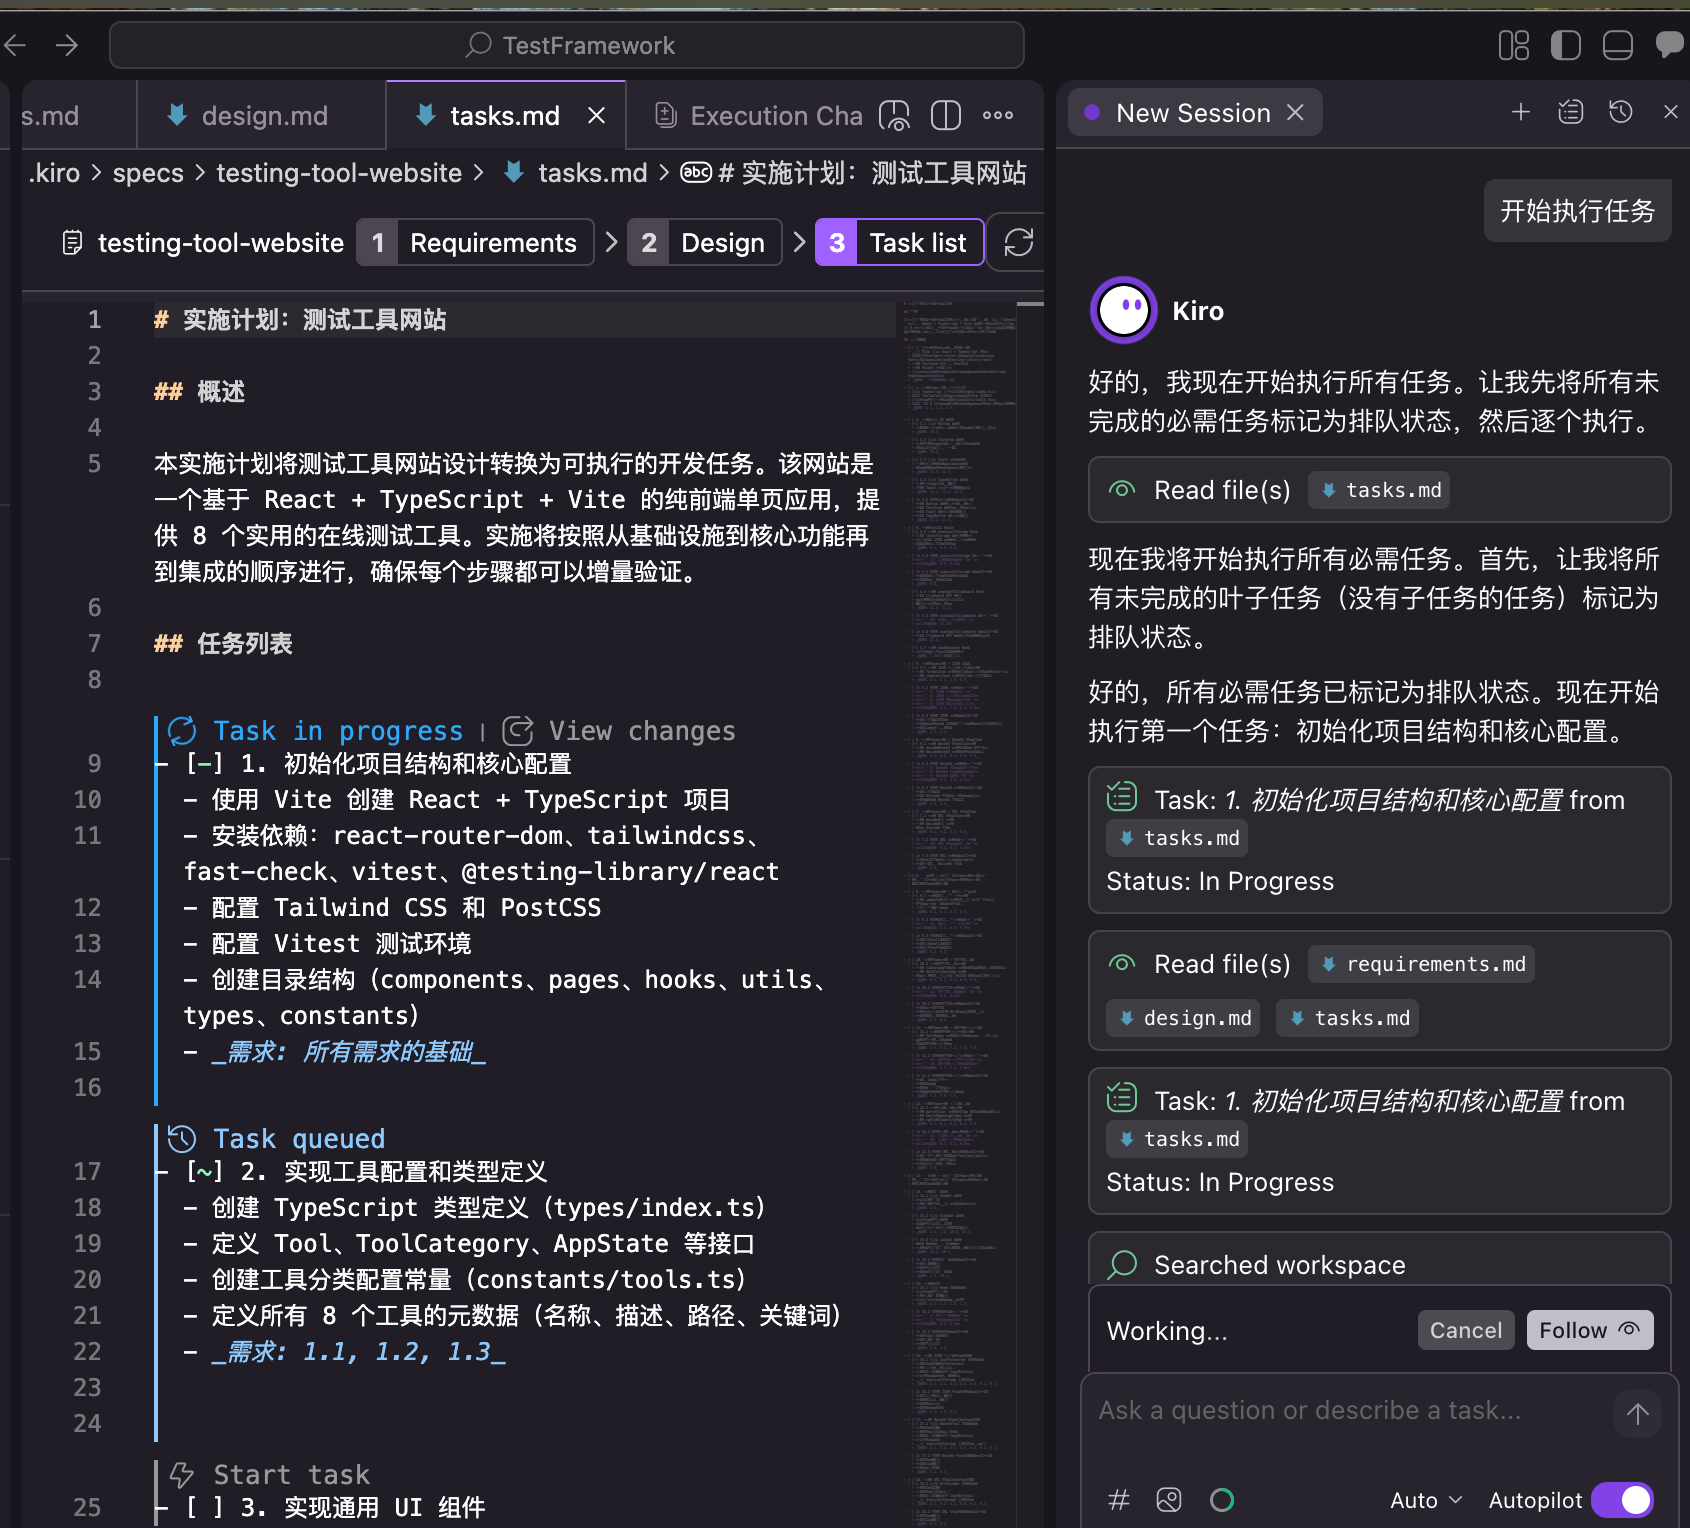Switch to the design.md tab
This screenshot has height=1528, width=1690.
click(x=263, y=115)
